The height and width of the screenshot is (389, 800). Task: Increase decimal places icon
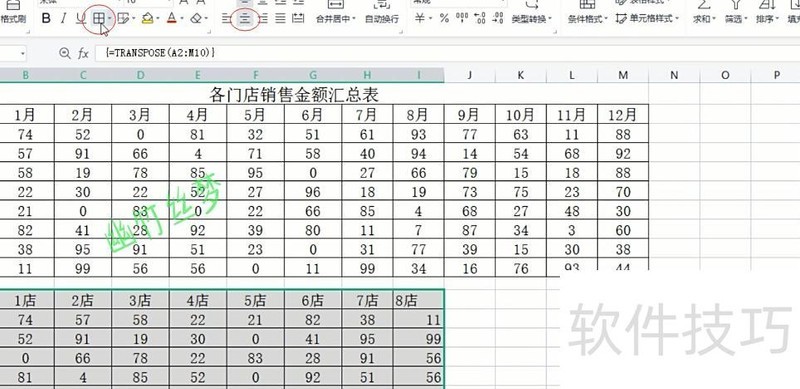(480, 19)
